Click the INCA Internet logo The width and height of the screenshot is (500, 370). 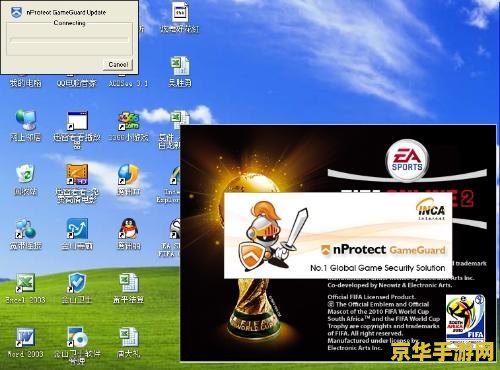431,209
